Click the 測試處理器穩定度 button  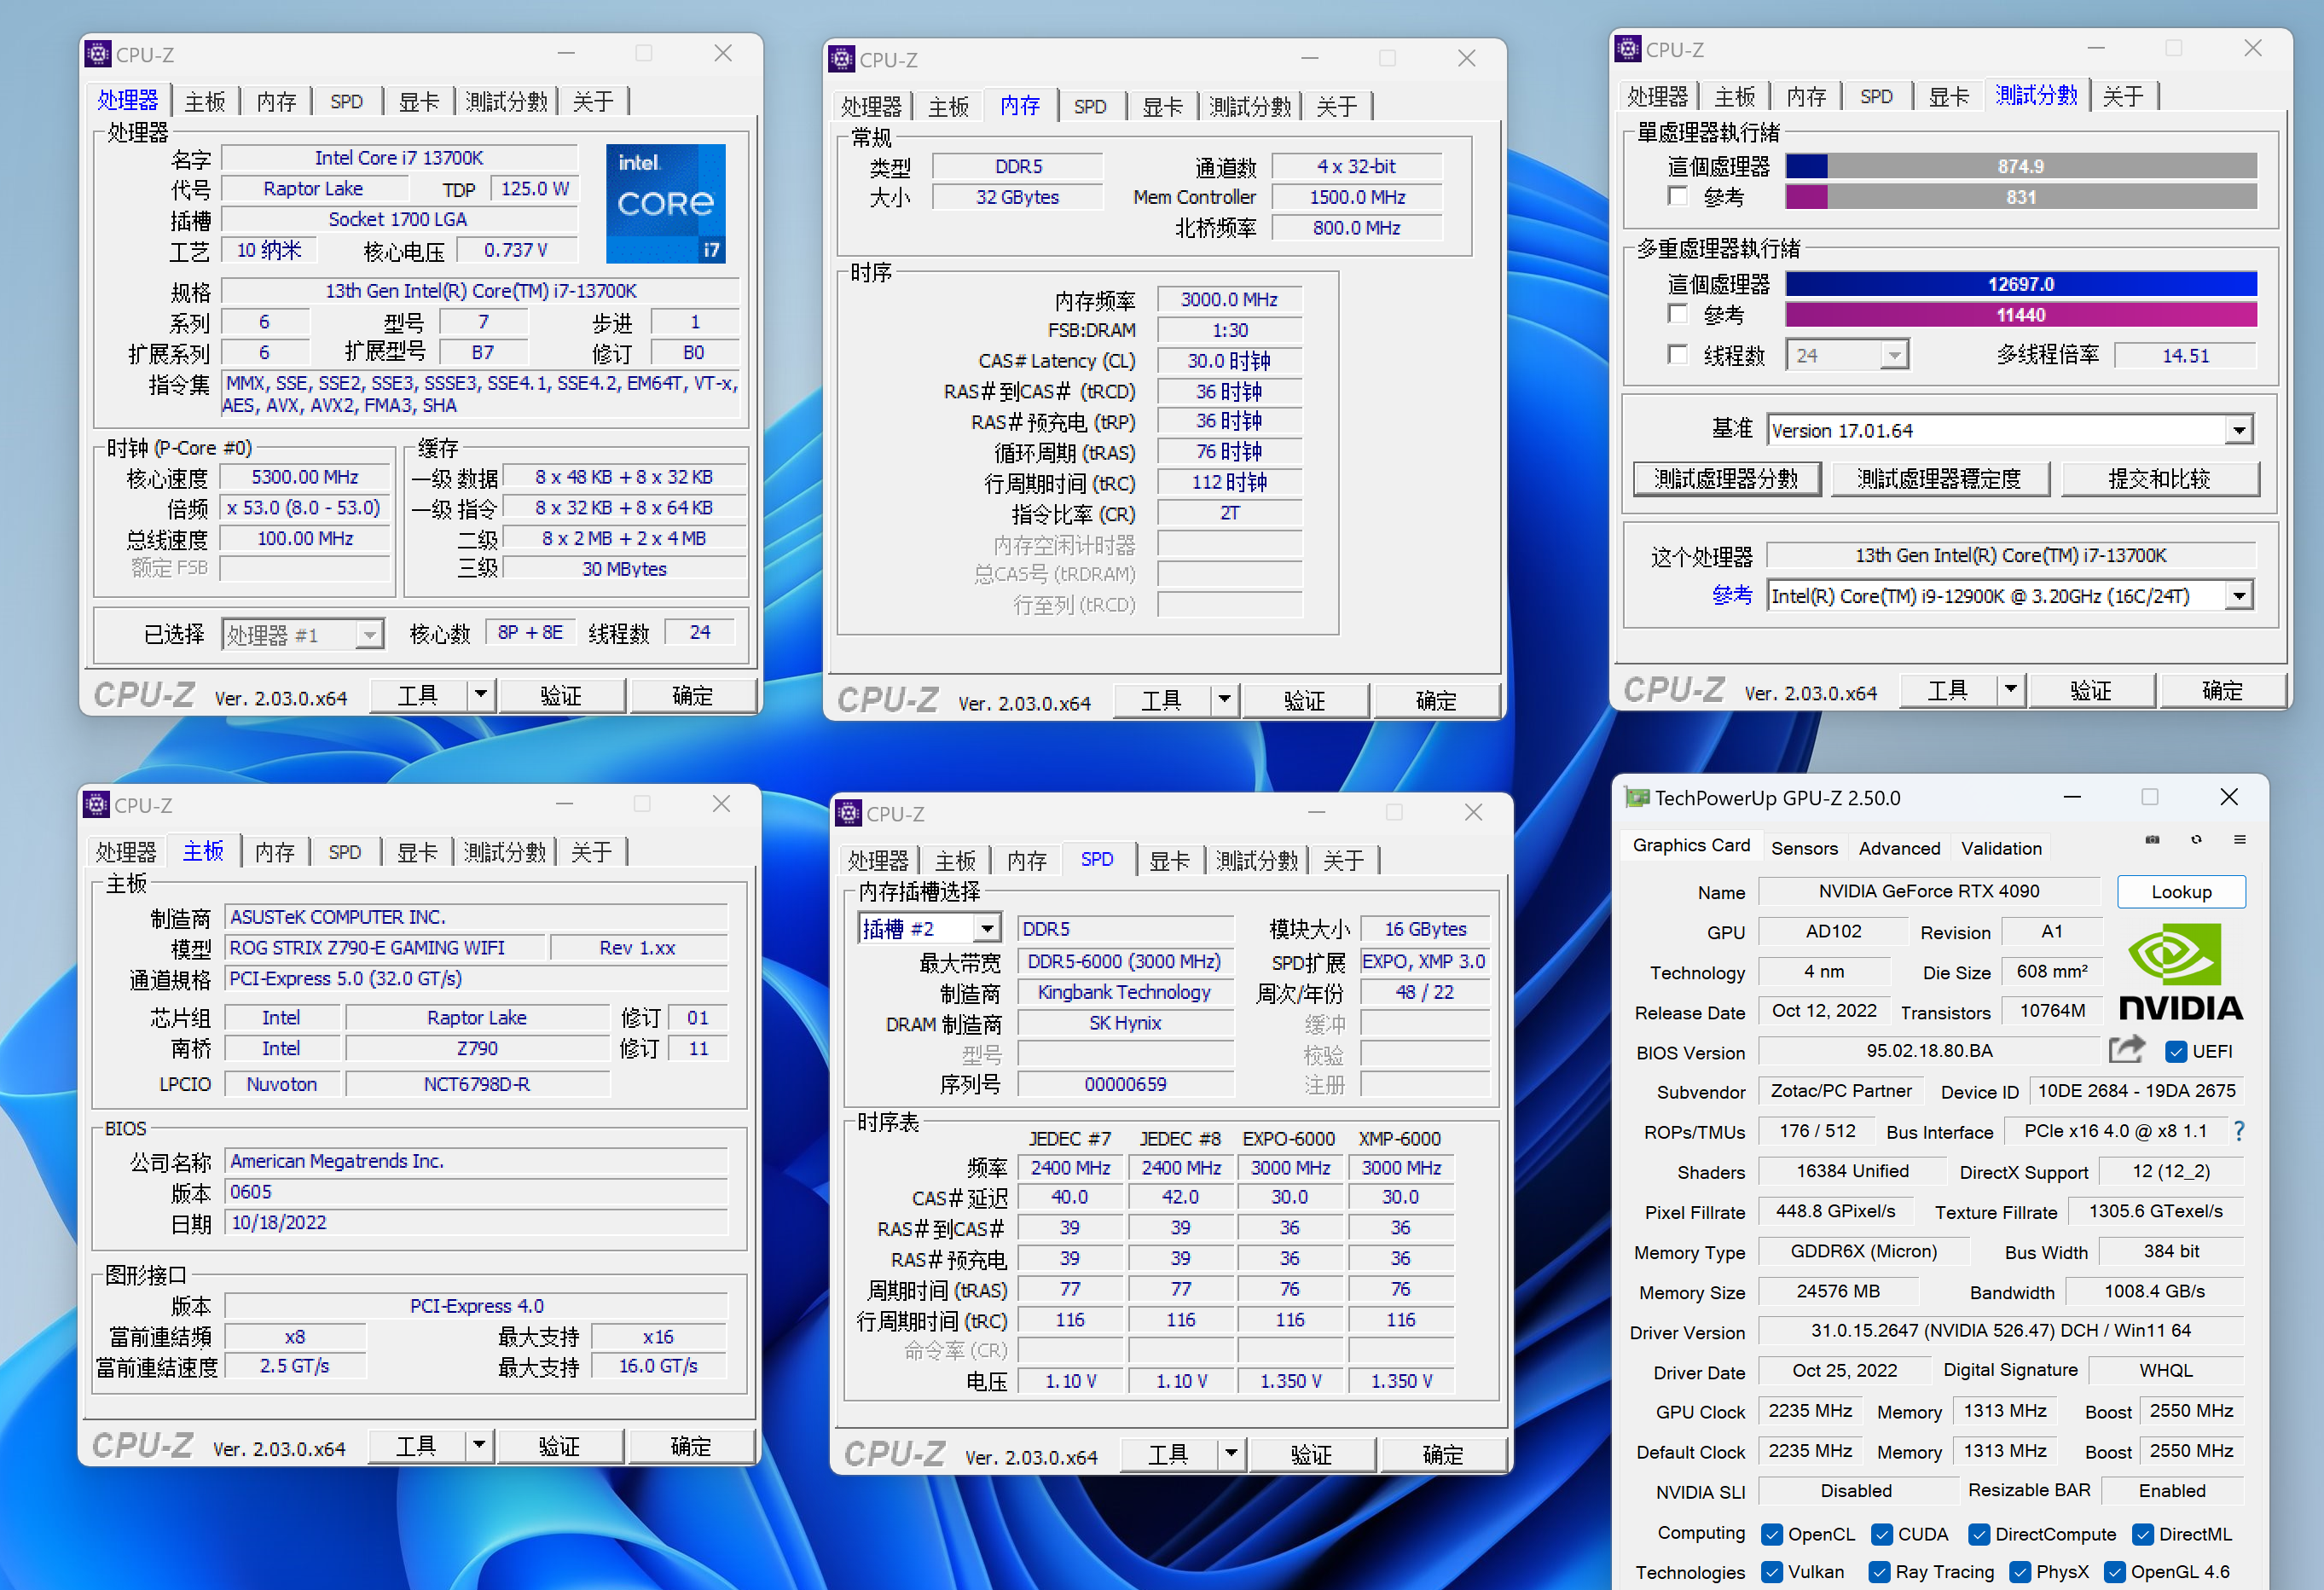tap(1939, 479)
